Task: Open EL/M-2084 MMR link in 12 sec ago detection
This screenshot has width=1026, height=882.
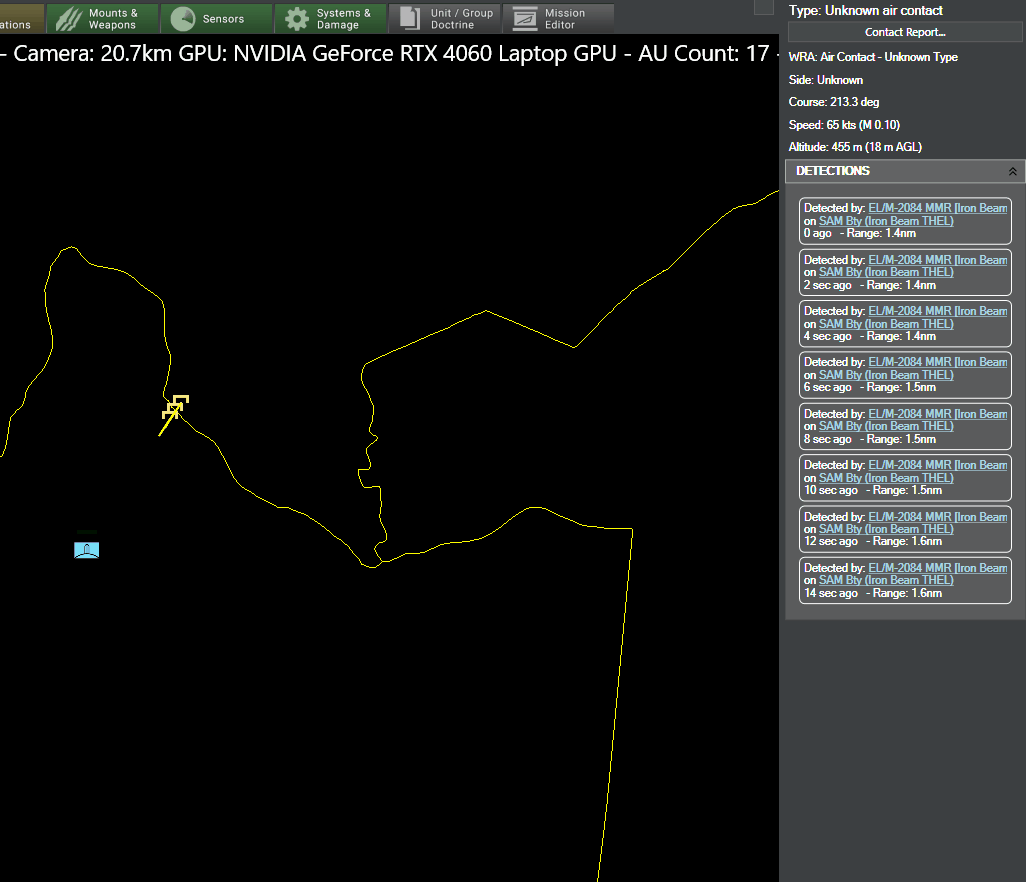Action: pyautogui.click(x=937, y=516)
